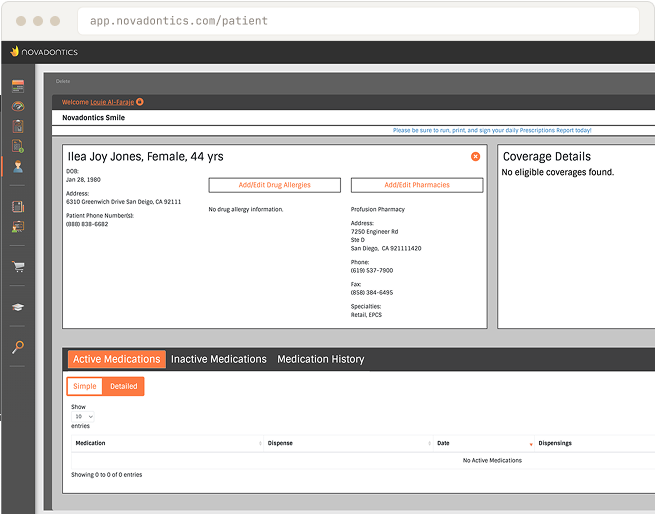
Task: Click the Profusion Pharmacy name
Action: pos(378,209)
